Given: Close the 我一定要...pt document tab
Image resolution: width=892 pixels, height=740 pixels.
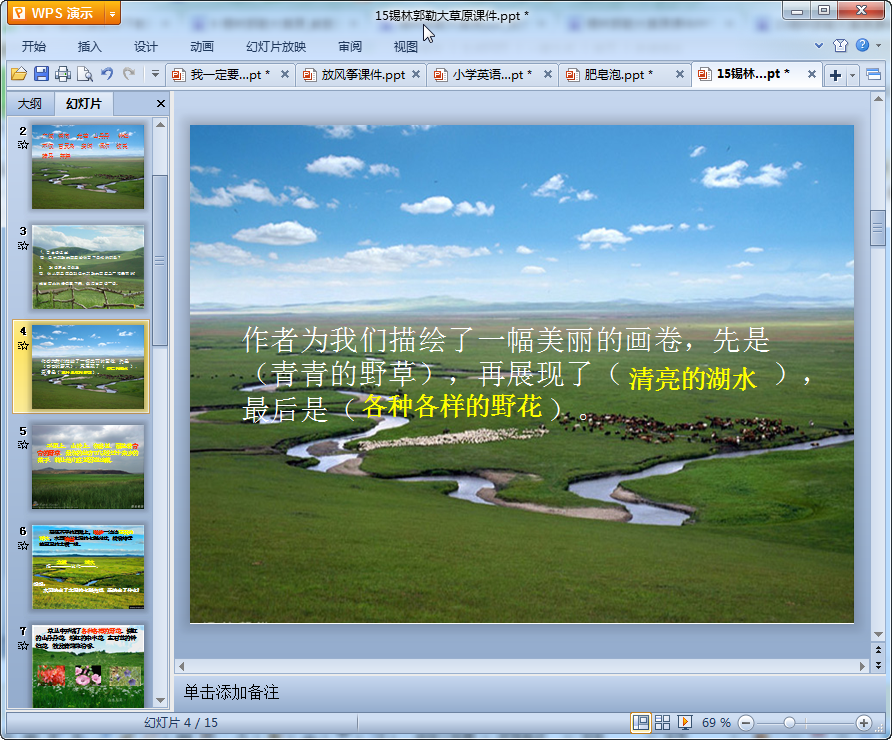Looking at the screenshot, I should pos(285,74).
